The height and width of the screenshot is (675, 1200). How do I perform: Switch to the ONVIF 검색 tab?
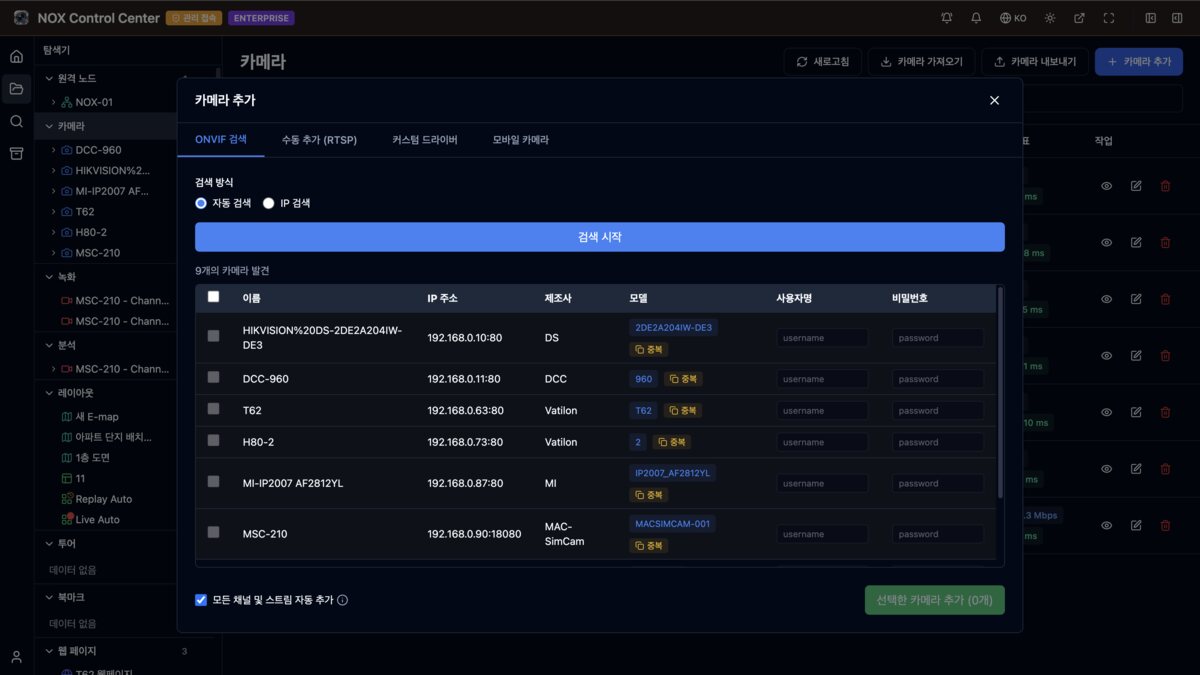click(221, 140)
